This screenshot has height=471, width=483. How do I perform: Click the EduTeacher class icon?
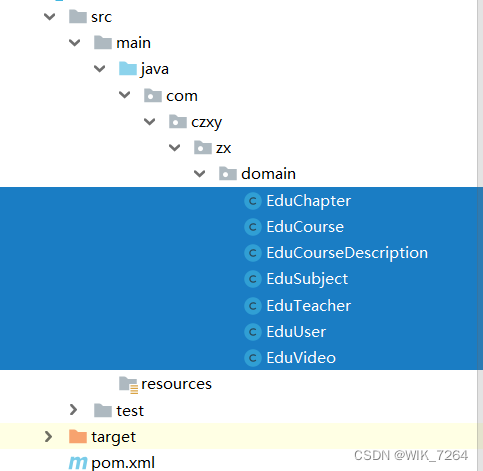click(253, 306)
